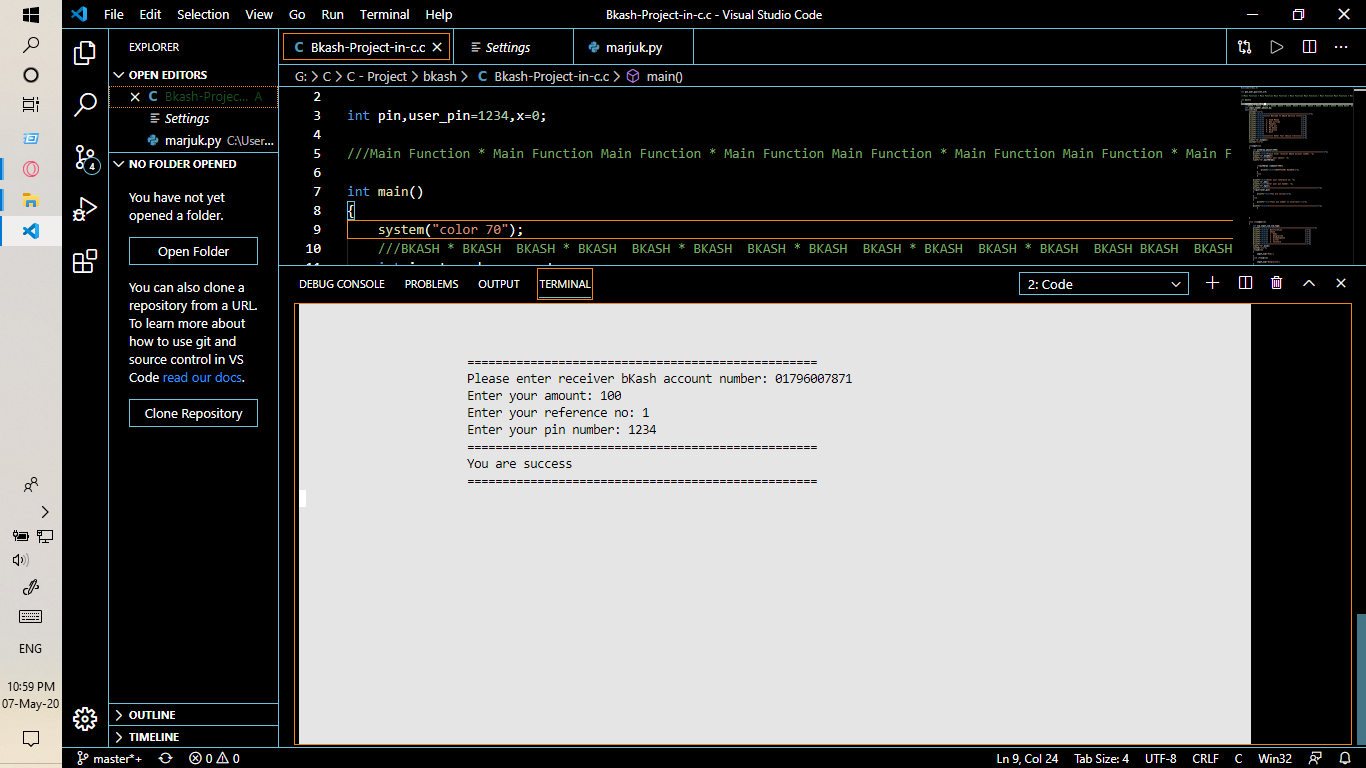
Task: Close Bkash-Project file in Open Editors
Action: (x=135, y=97)
